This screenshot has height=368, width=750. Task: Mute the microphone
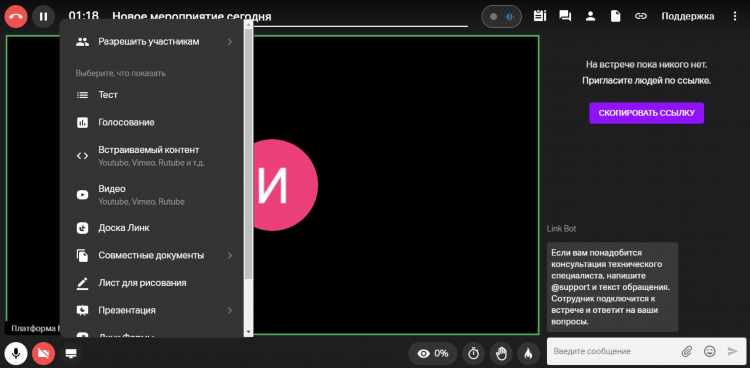(x=16, y=354)
